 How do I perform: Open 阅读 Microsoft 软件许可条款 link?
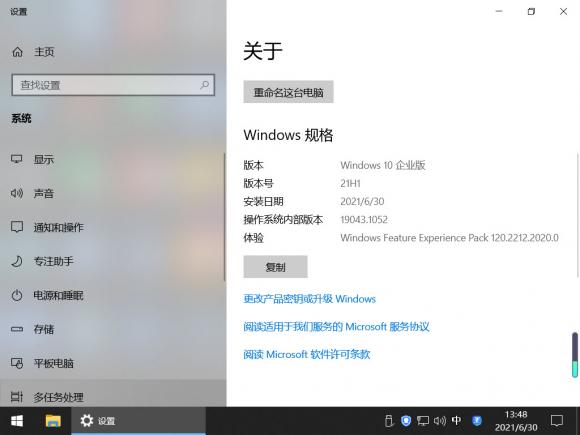307,354
